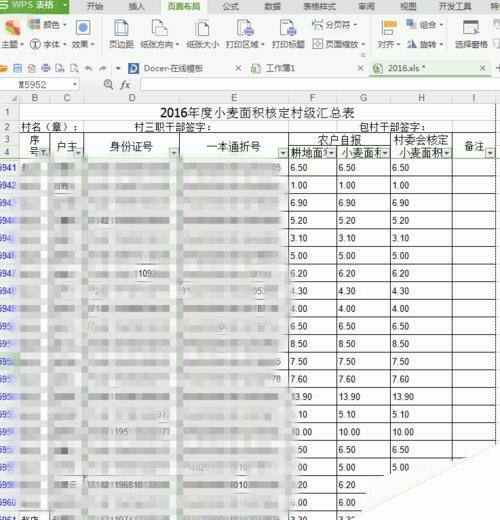500x520 pixels.
Task: Switch to the 数据 ribbon tab
Action: 273,6
